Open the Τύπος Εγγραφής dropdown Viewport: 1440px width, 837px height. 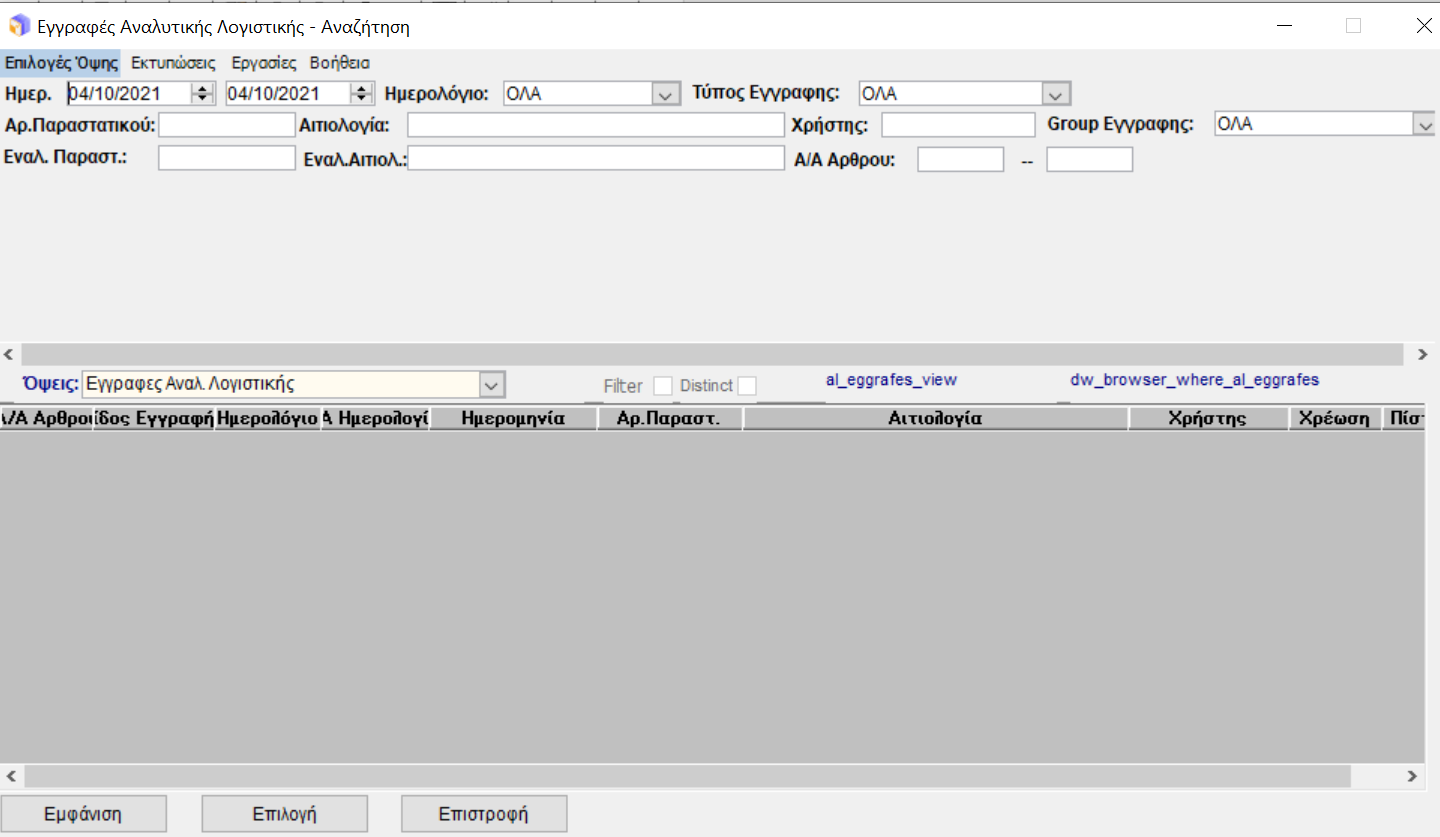[1055, 94]
